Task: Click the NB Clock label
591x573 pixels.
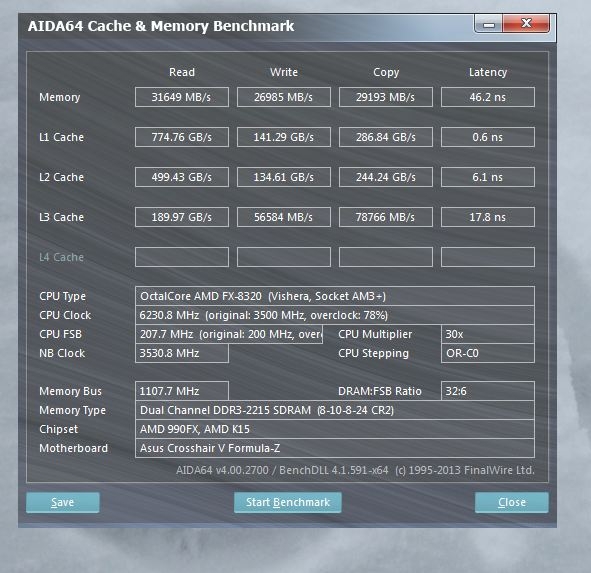Action: click(62, 353)
